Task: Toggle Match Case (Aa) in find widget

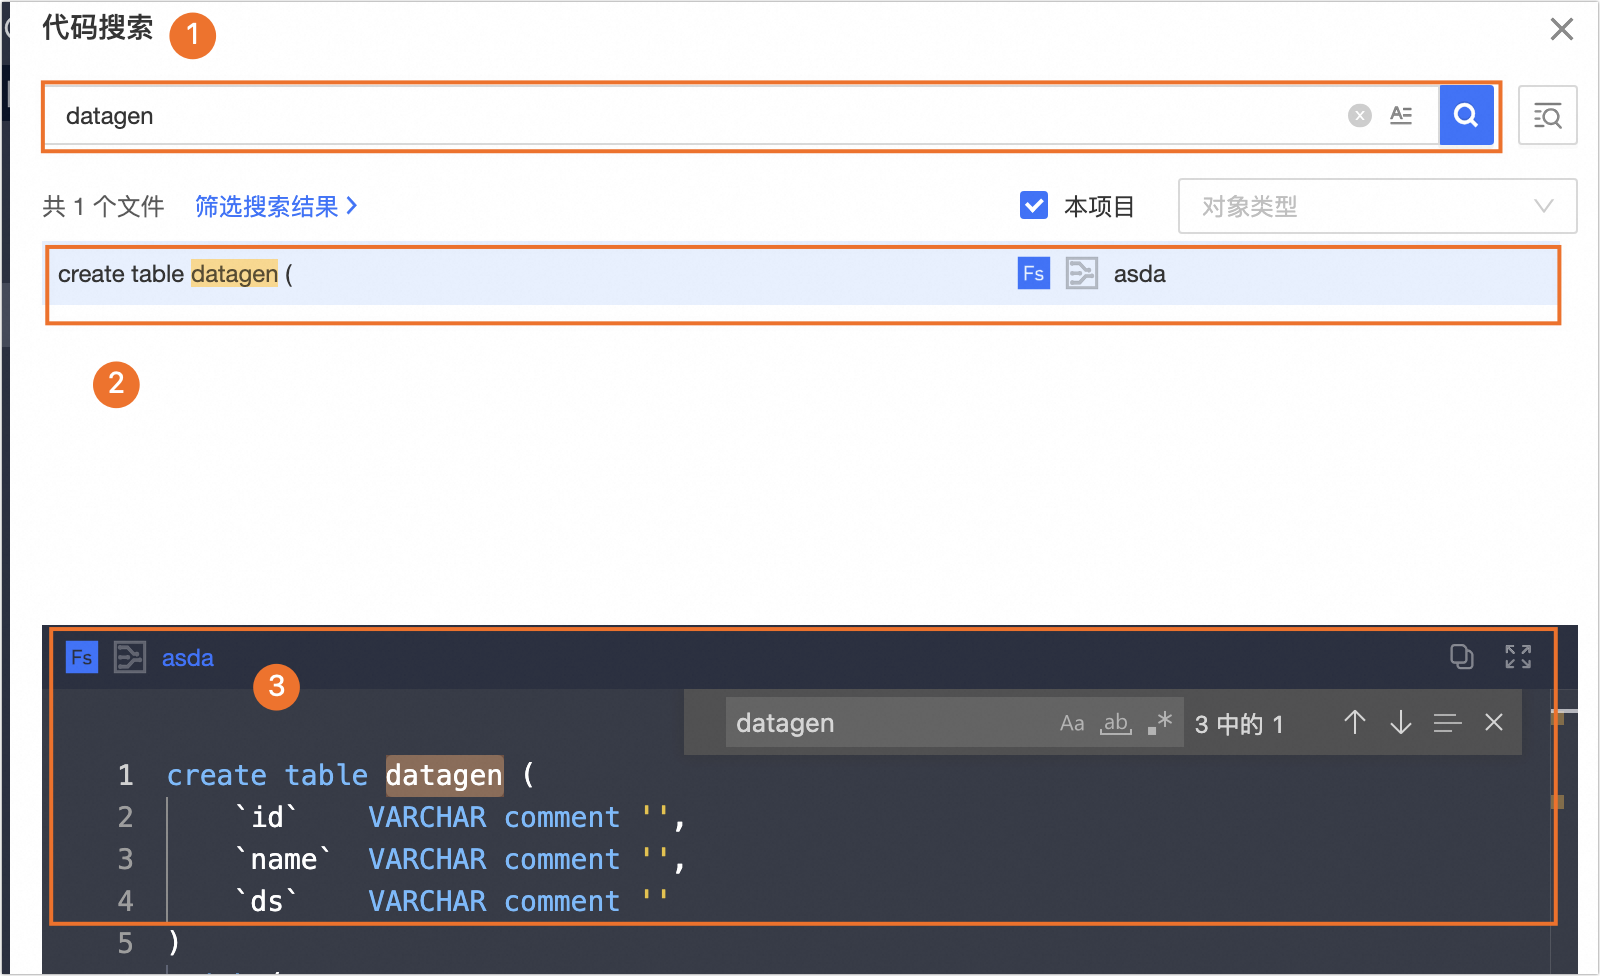Action: (1072, 723)
